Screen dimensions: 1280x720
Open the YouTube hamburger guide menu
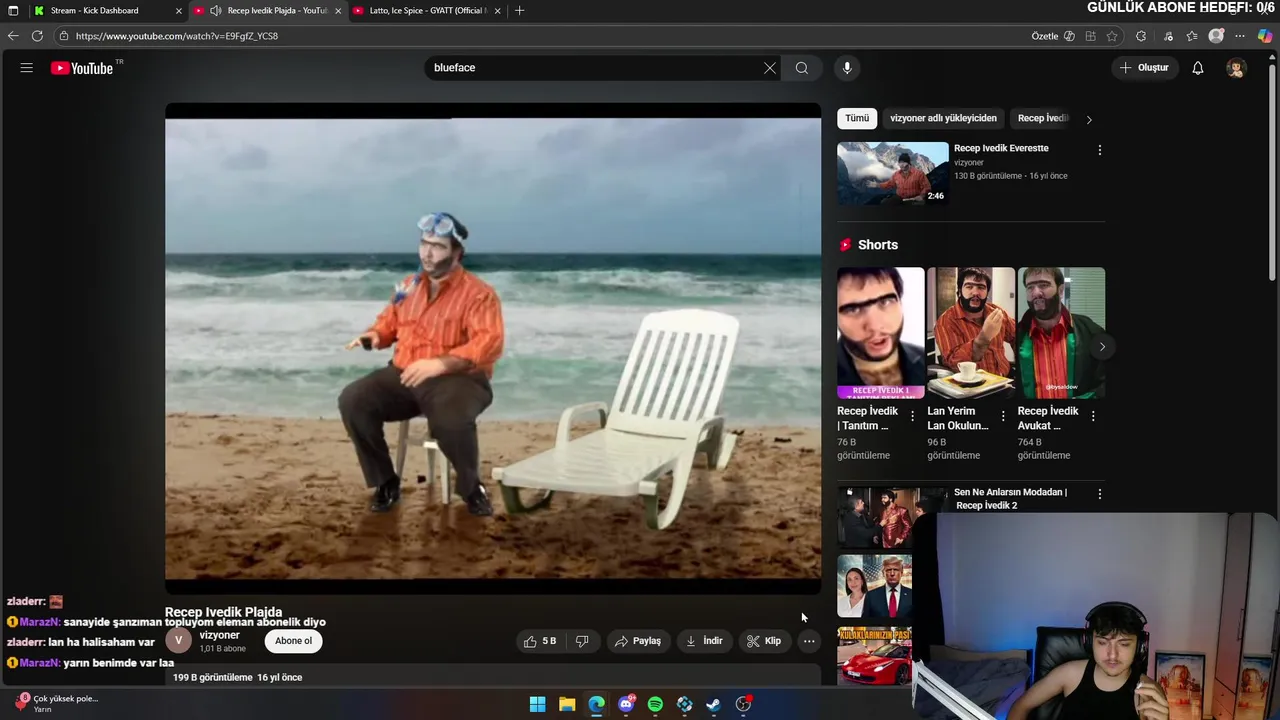[27, 68]
